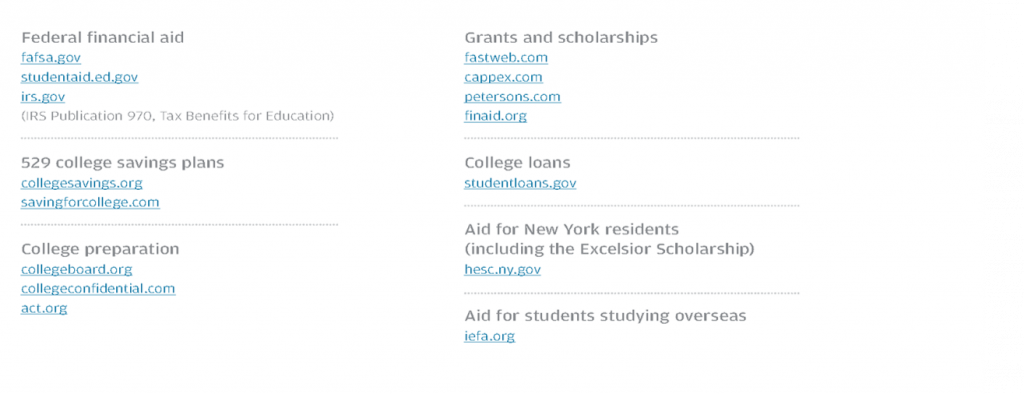
Task: Follow the act.org link
Action: (x=44, y=308)
